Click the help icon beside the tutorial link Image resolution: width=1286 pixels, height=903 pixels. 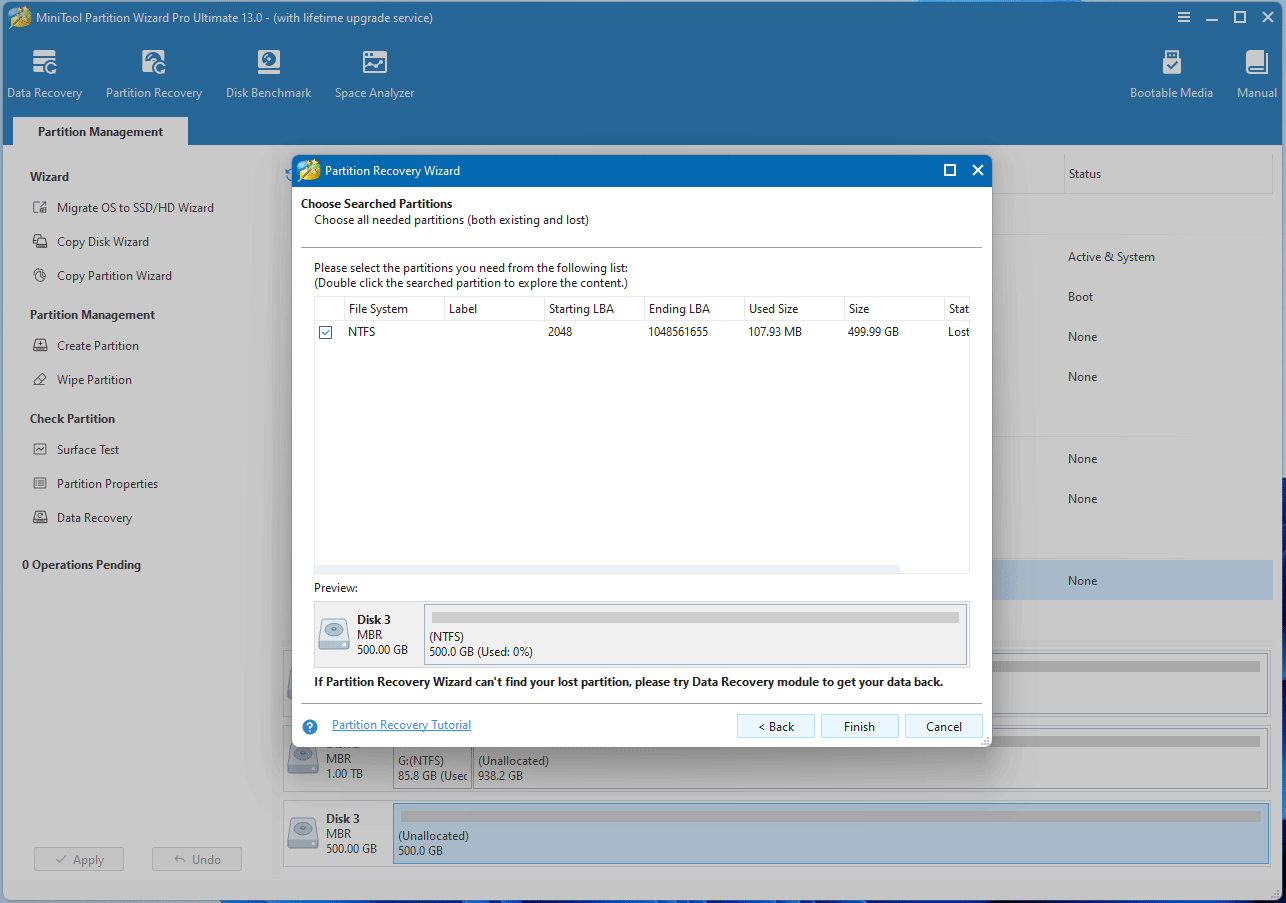click(x=310, y=727)
